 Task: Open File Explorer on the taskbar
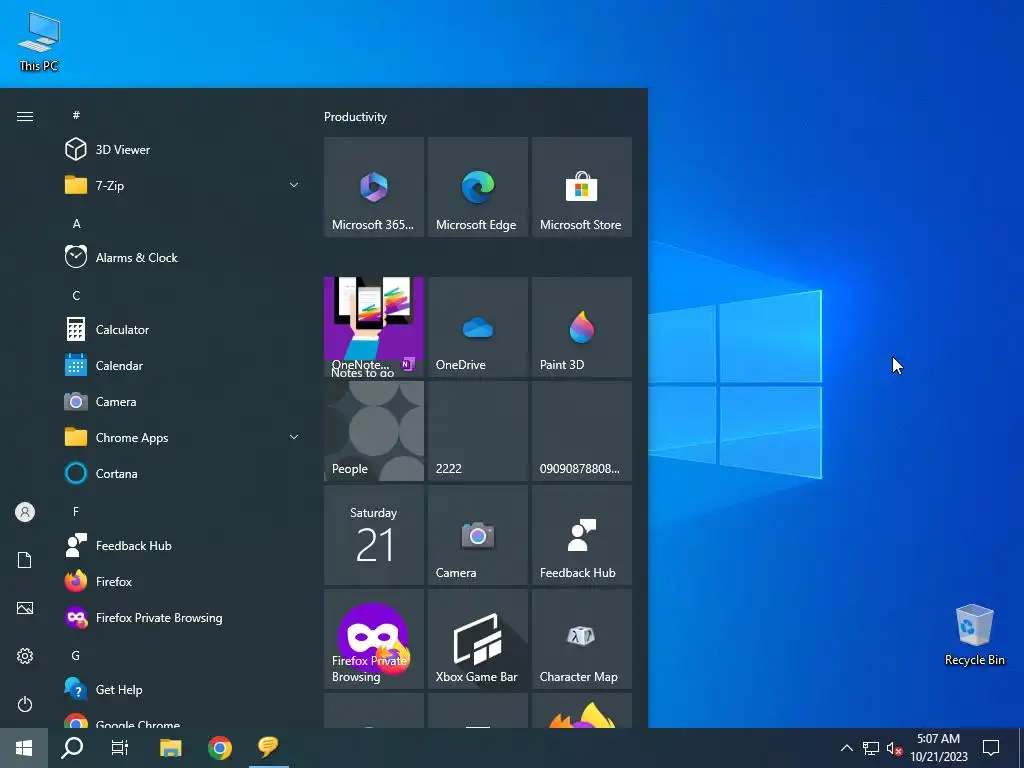coord(170,748)
